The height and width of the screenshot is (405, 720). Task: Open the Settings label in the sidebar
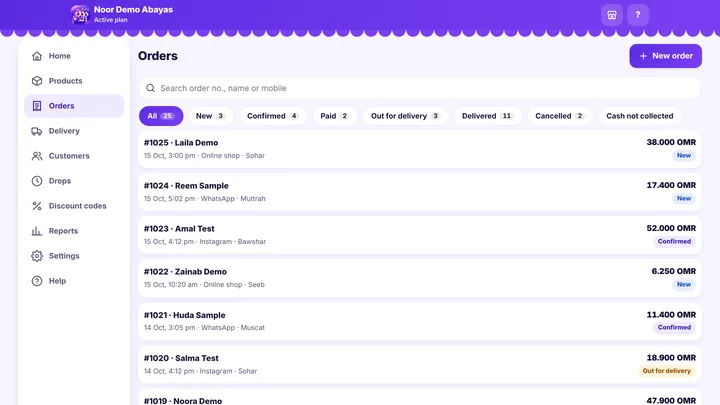coord(64,256)
